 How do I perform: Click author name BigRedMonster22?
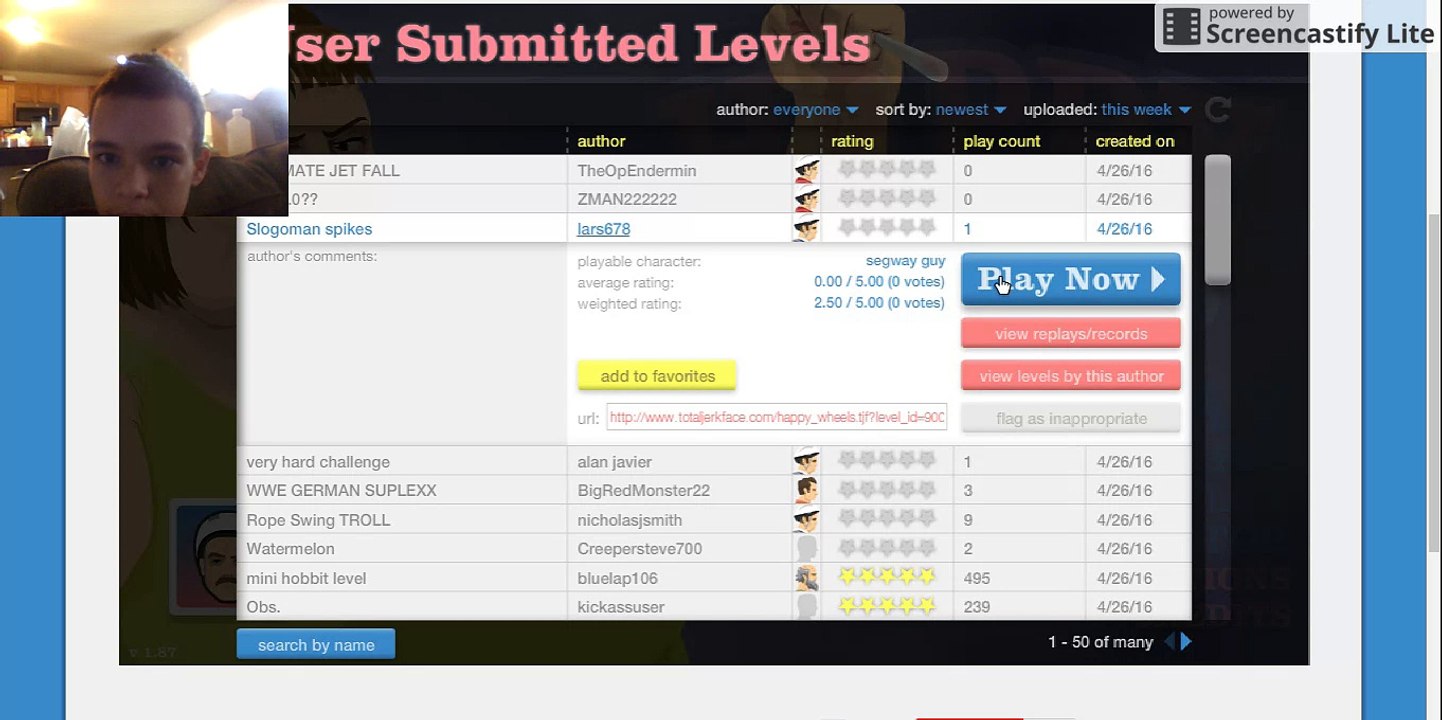coord(643,491)
